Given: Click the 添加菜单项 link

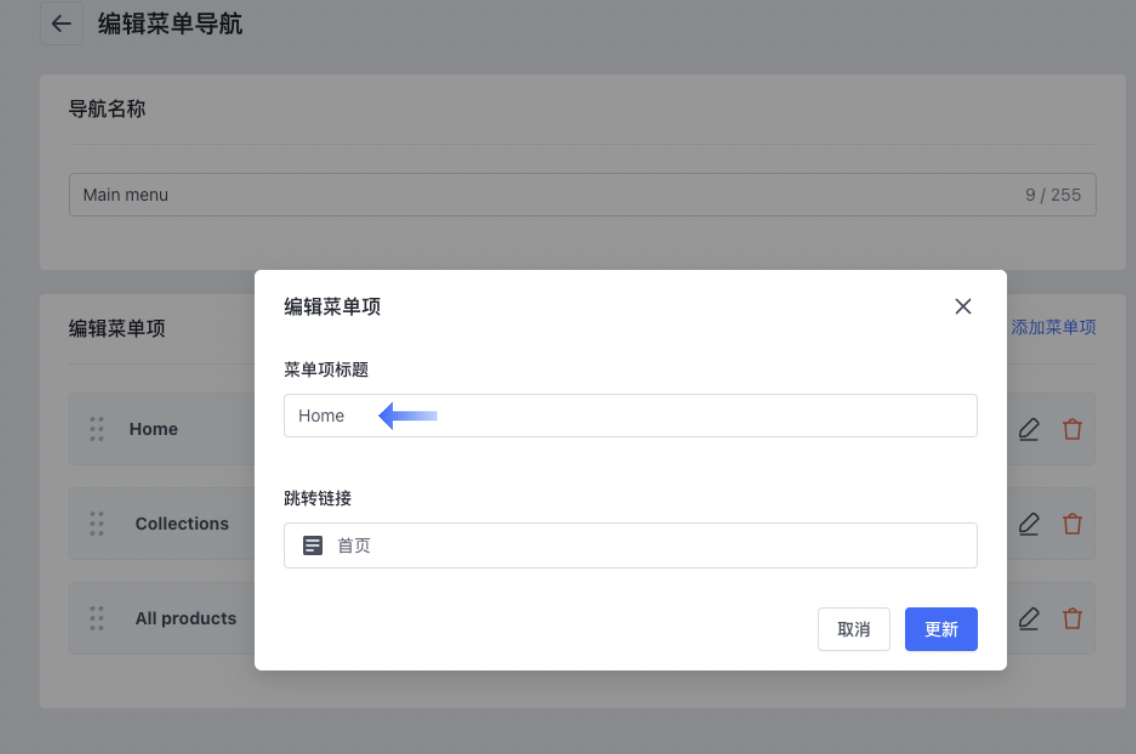Looking at the screenshot, I should [1053, 327].
